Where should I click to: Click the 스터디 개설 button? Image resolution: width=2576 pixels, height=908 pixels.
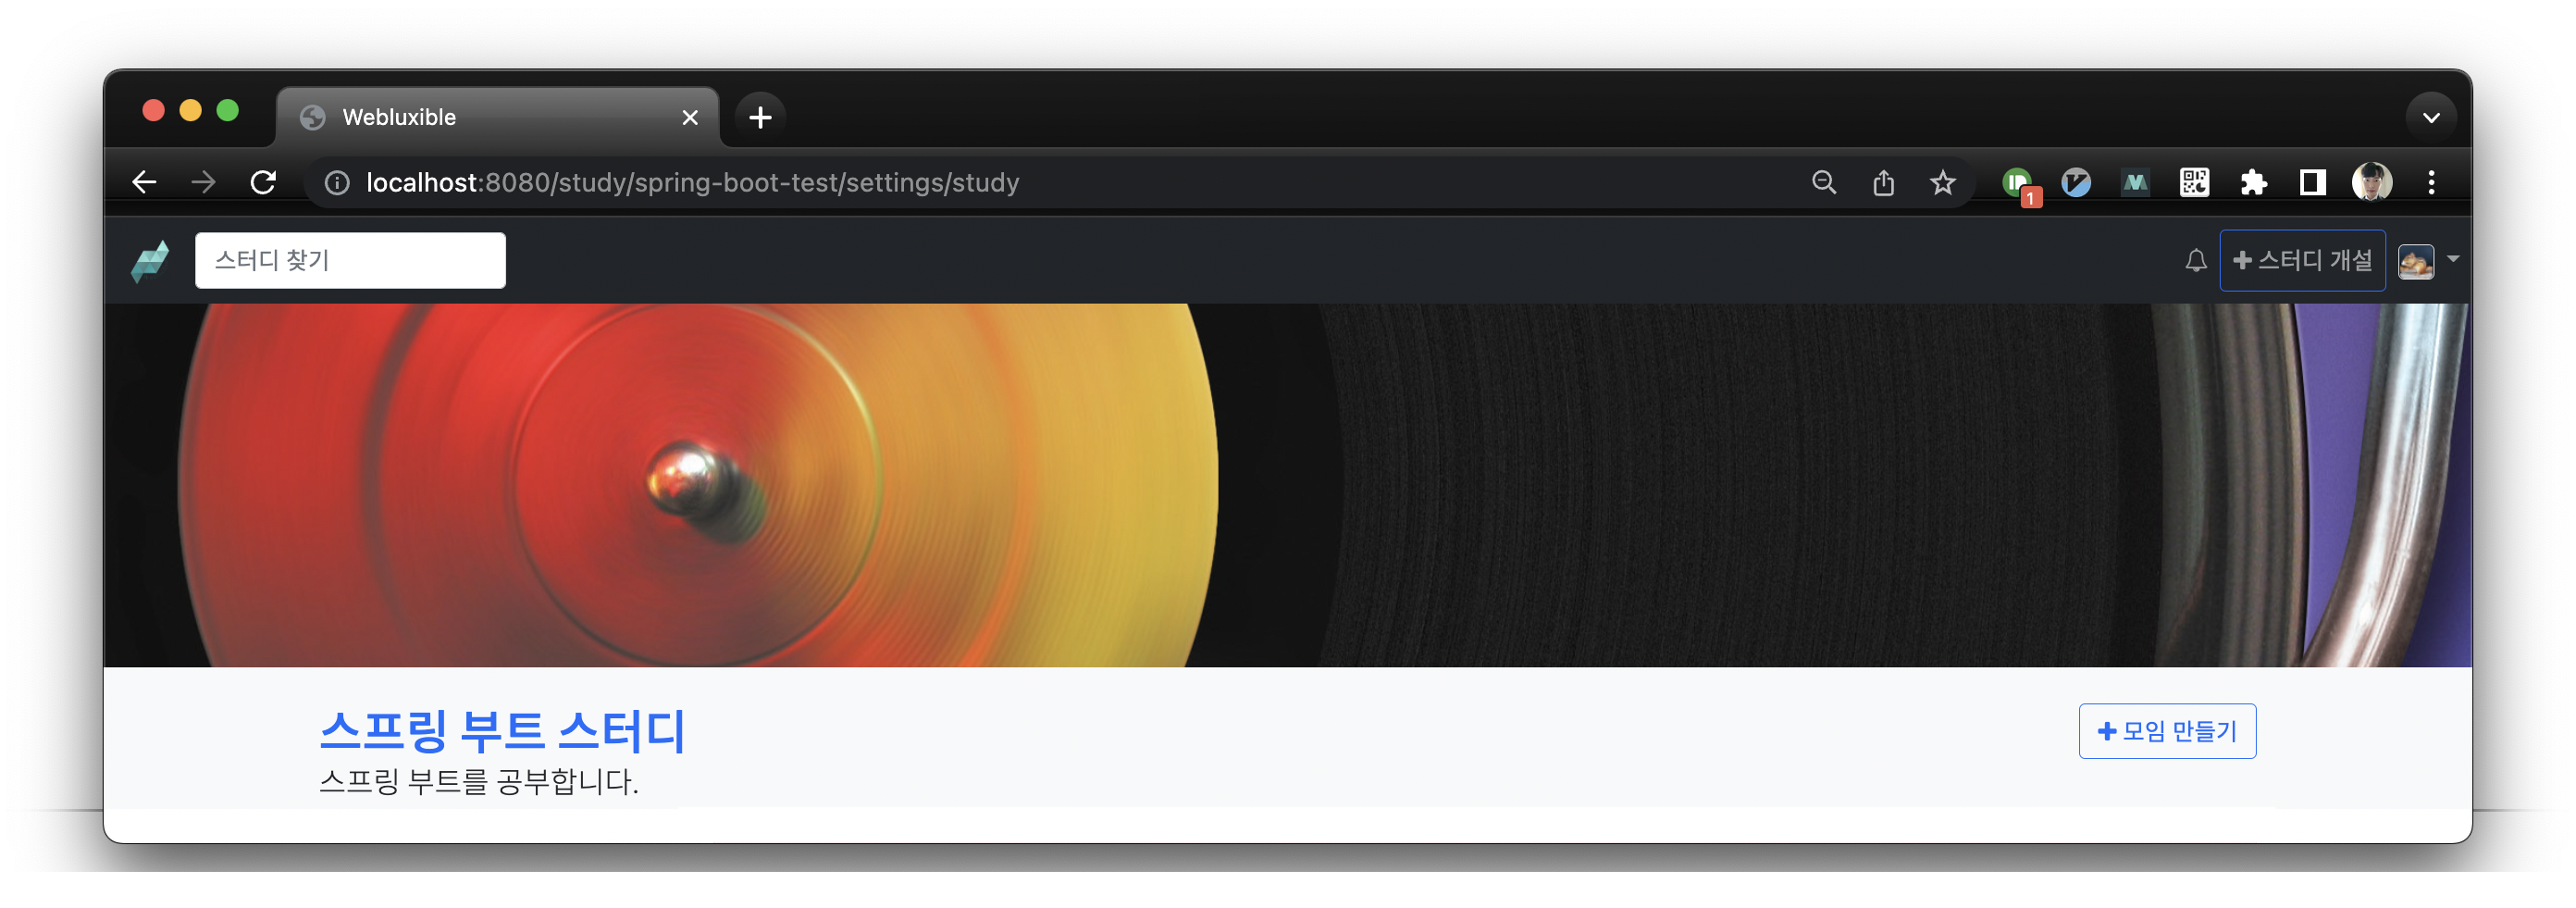(x=2302, y=260)
